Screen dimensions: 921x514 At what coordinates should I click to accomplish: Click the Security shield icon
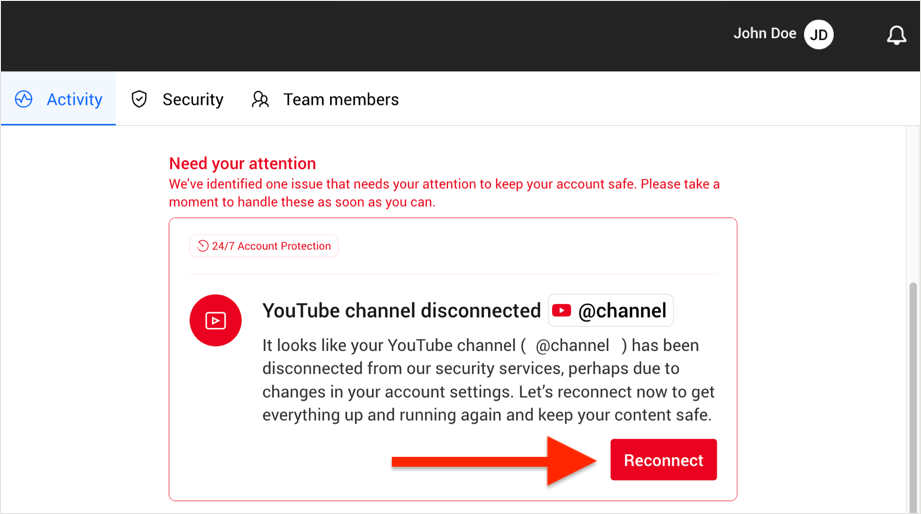pos(139,99)
